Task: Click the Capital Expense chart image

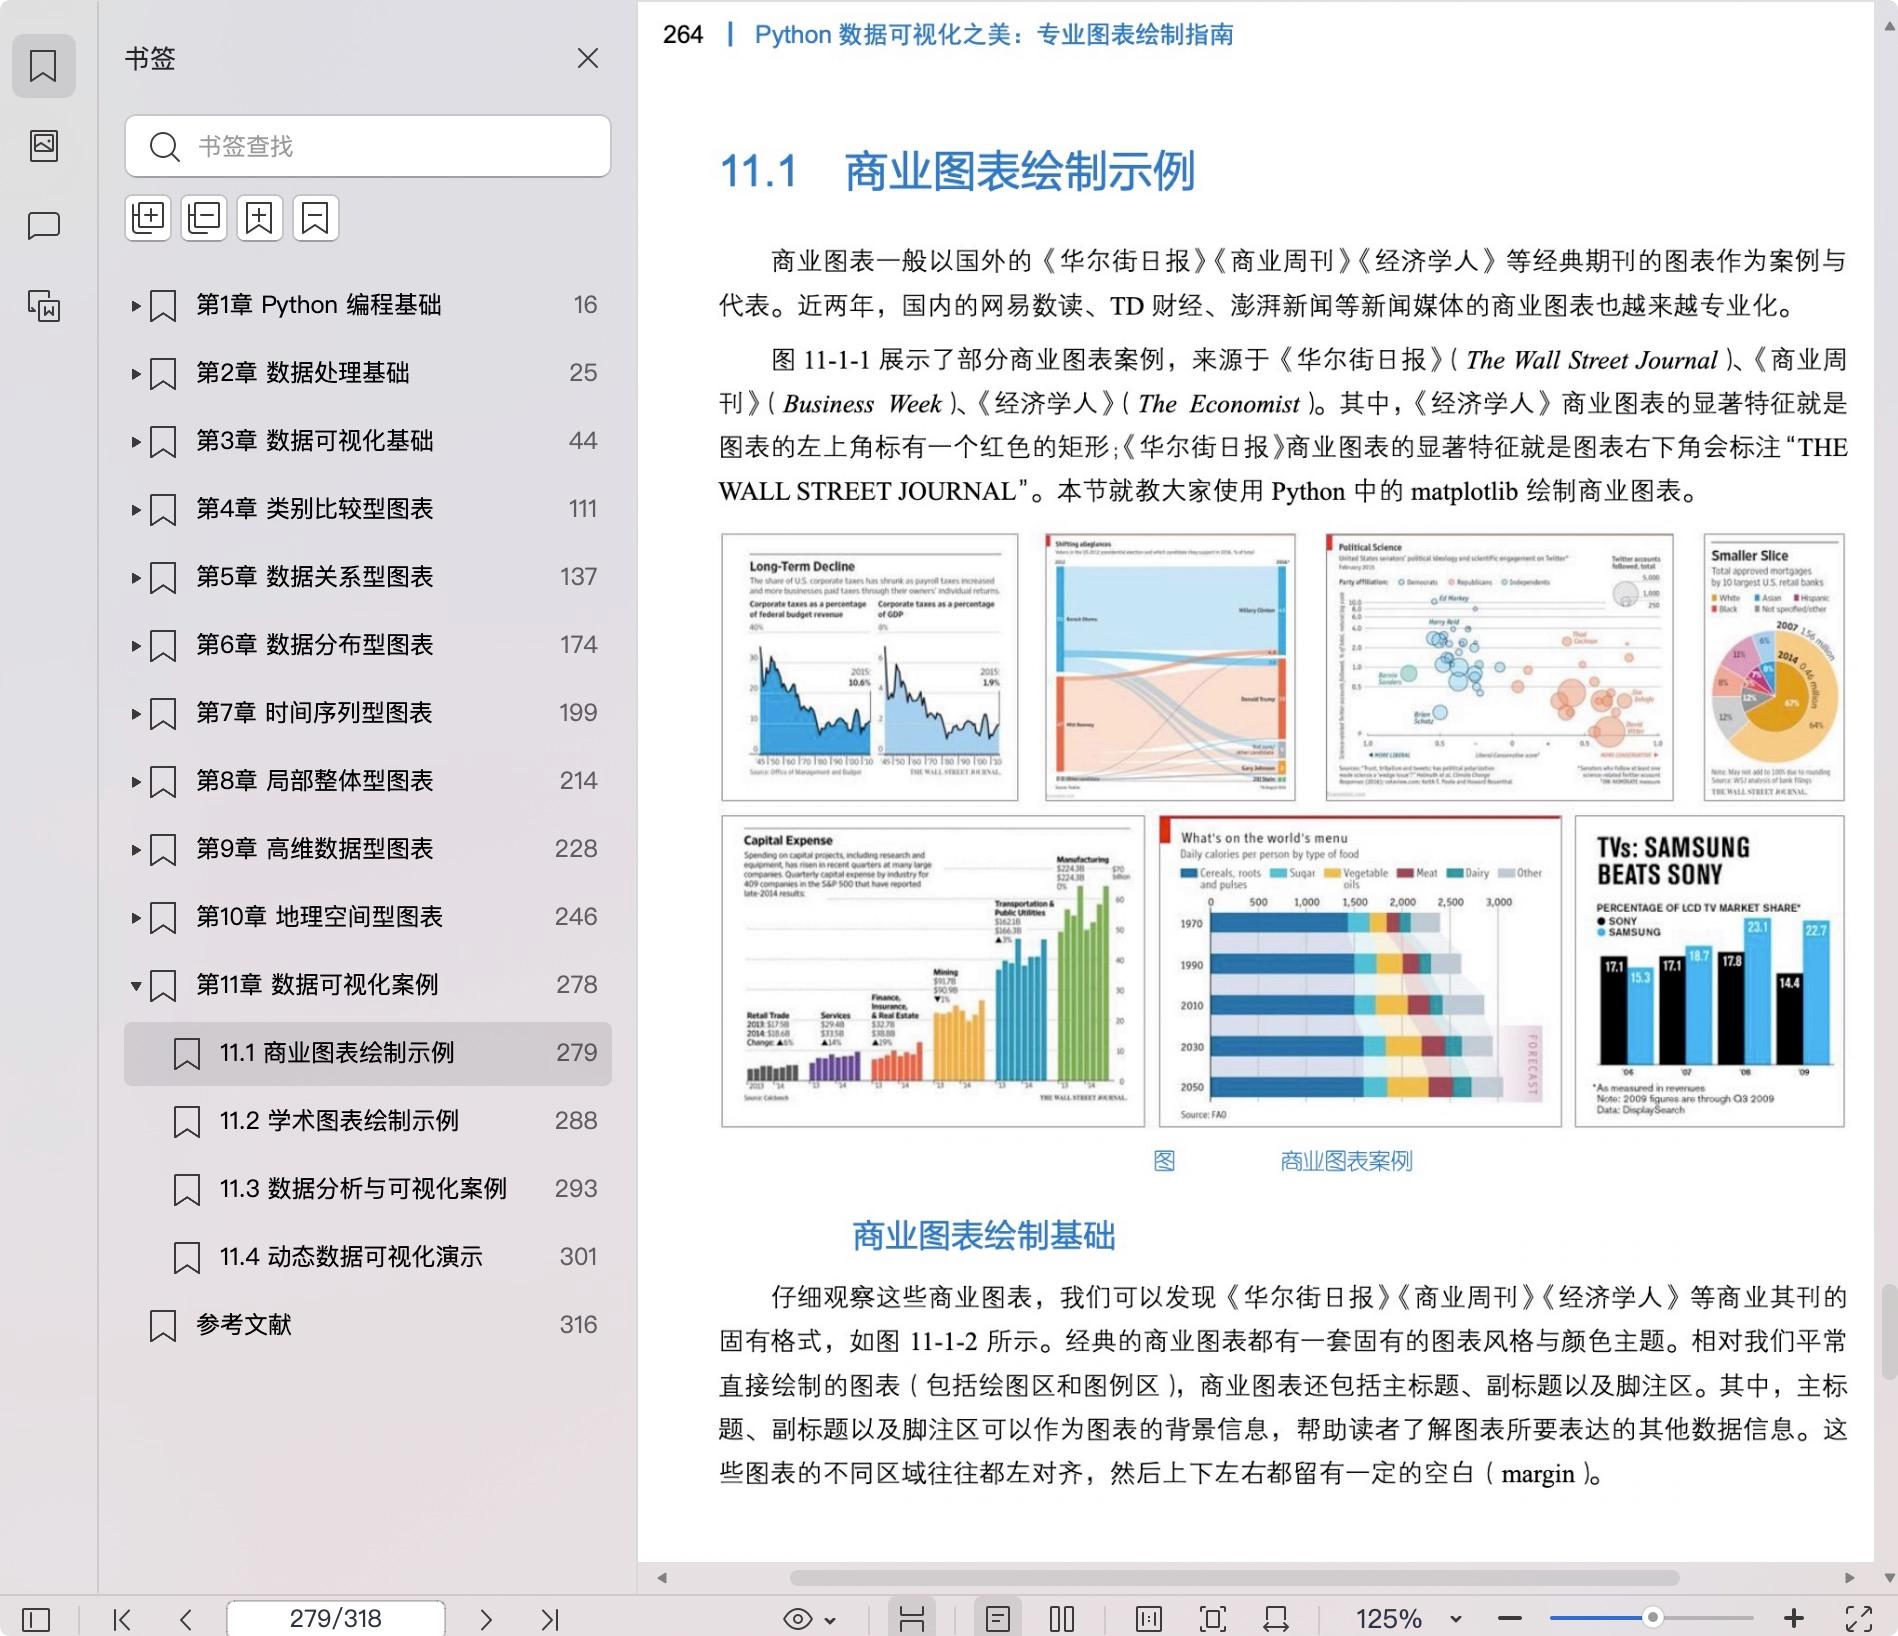Action: coord(933,971)
